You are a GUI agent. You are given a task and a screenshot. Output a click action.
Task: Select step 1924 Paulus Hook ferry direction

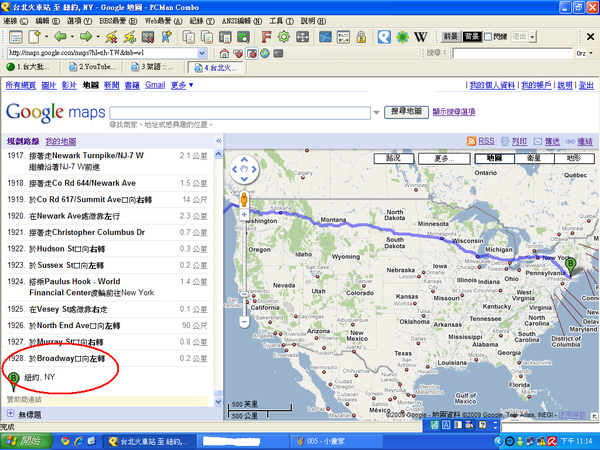tap(107, 287)
